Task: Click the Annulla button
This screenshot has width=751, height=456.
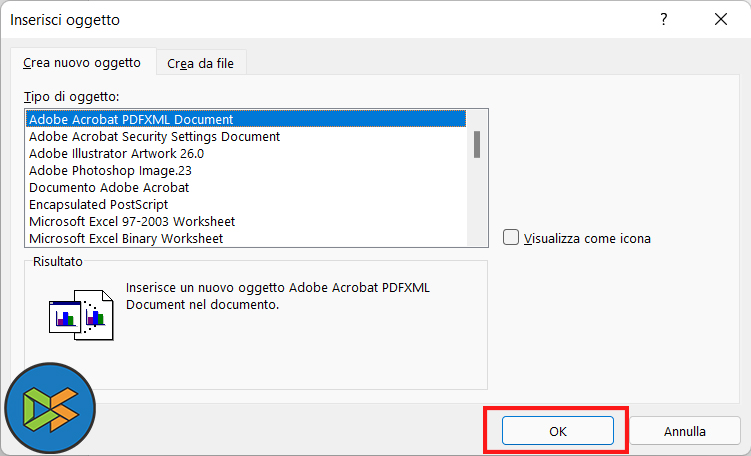Action: coord(685,431)
